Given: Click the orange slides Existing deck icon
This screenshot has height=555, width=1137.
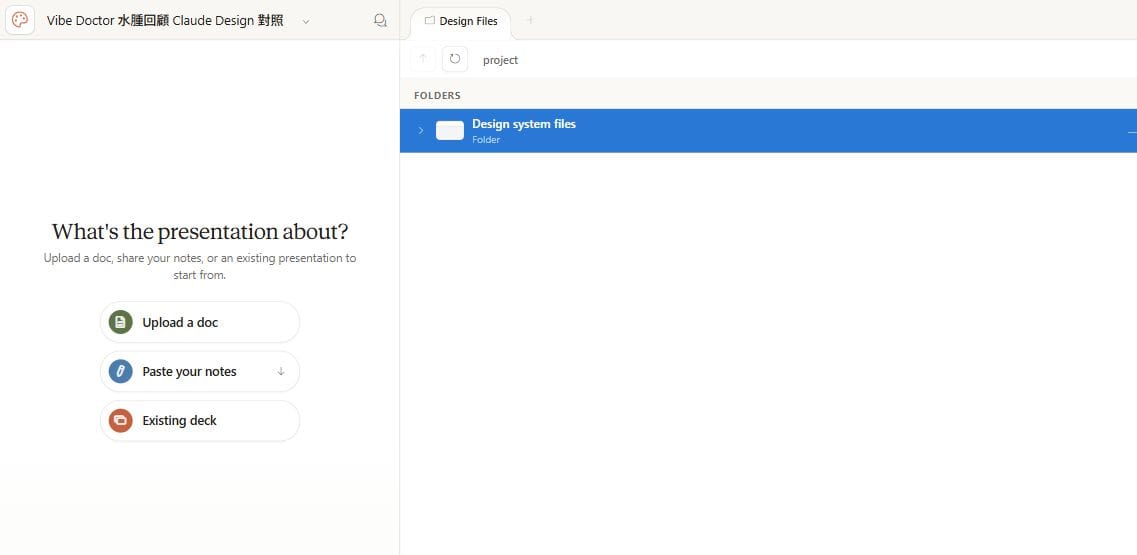Looking at the screenshot, I should click(x=120, y=421).
